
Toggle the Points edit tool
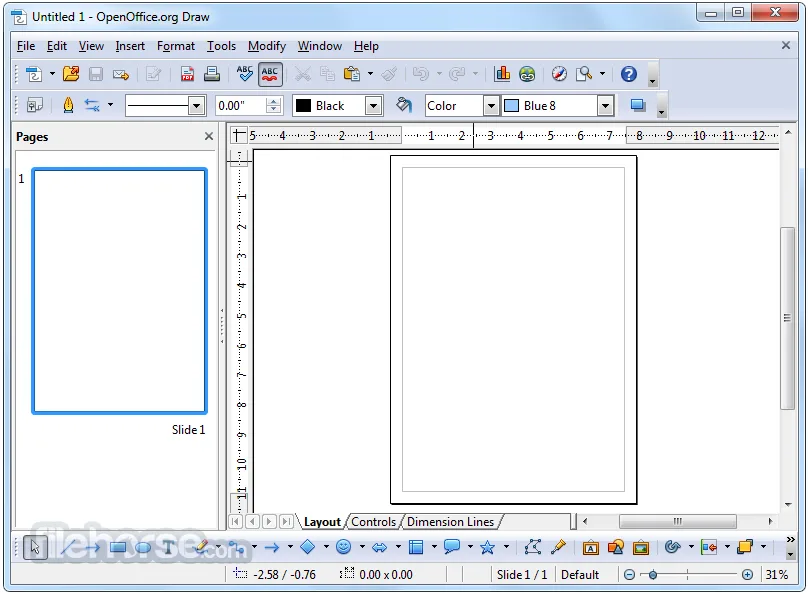click(x=533, y=547)
